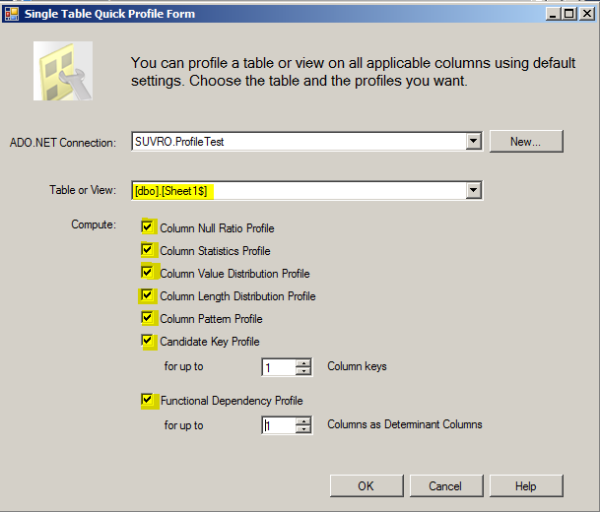Decrease Determinant Columns spinner value

(303, 429)
